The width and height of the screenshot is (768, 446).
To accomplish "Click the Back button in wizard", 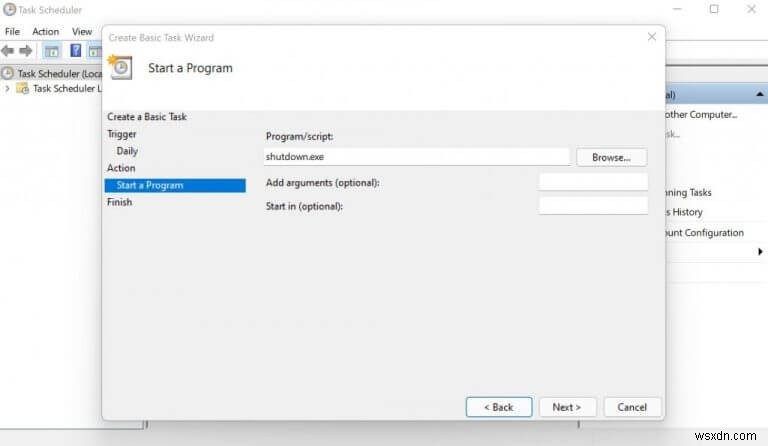I will coord(499,407).
